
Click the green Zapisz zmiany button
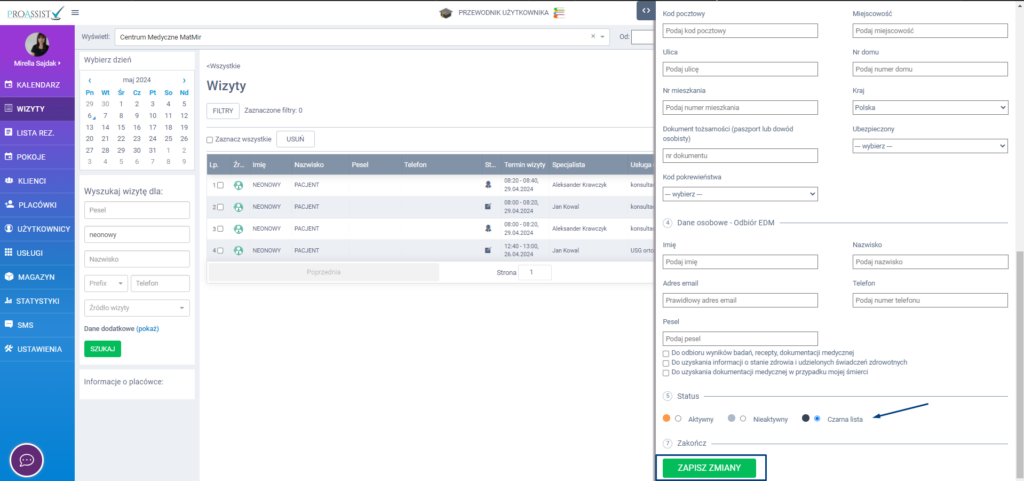tap(709, 468)
